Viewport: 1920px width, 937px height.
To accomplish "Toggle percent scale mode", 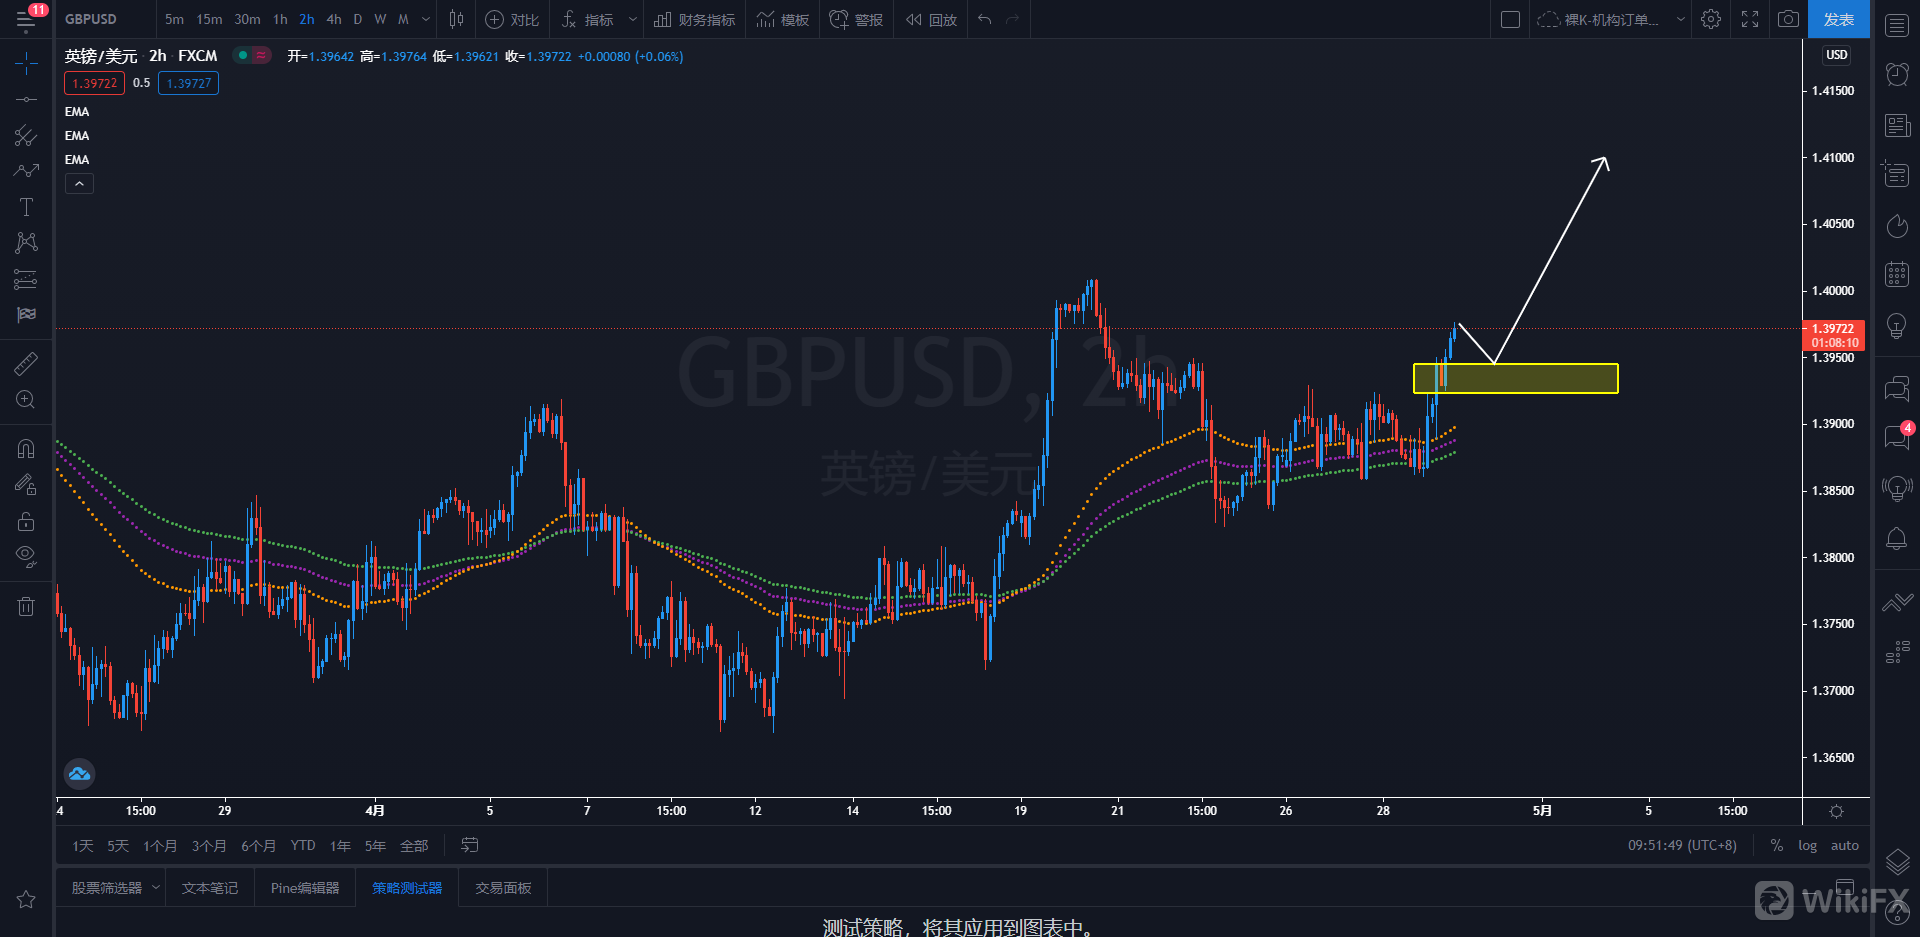I will [1776, 846].
